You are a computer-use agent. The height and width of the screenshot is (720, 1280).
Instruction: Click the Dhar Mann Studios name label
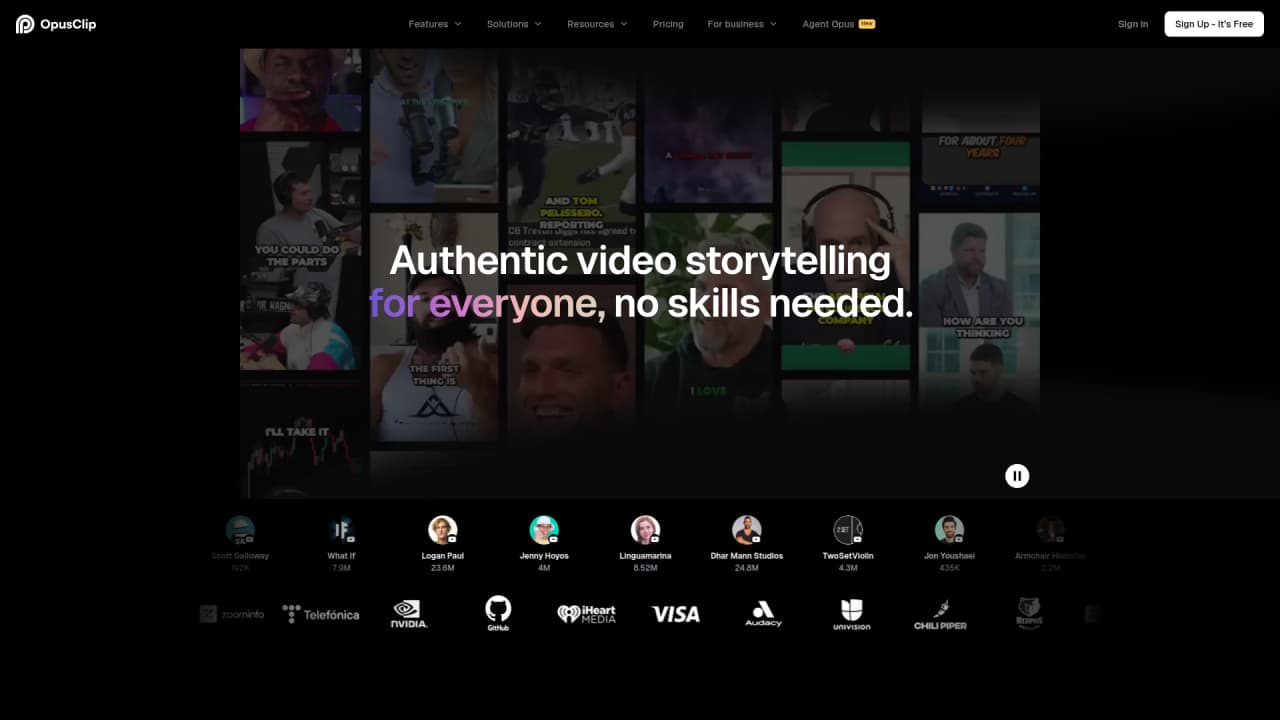tap(747, 556)
